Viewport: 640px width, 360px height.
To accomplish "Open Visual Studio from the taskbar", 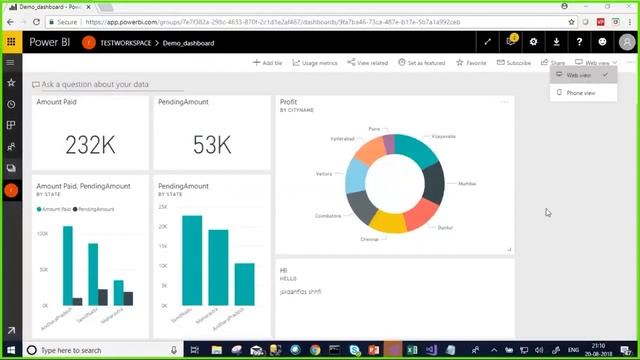I will point(432,350).
